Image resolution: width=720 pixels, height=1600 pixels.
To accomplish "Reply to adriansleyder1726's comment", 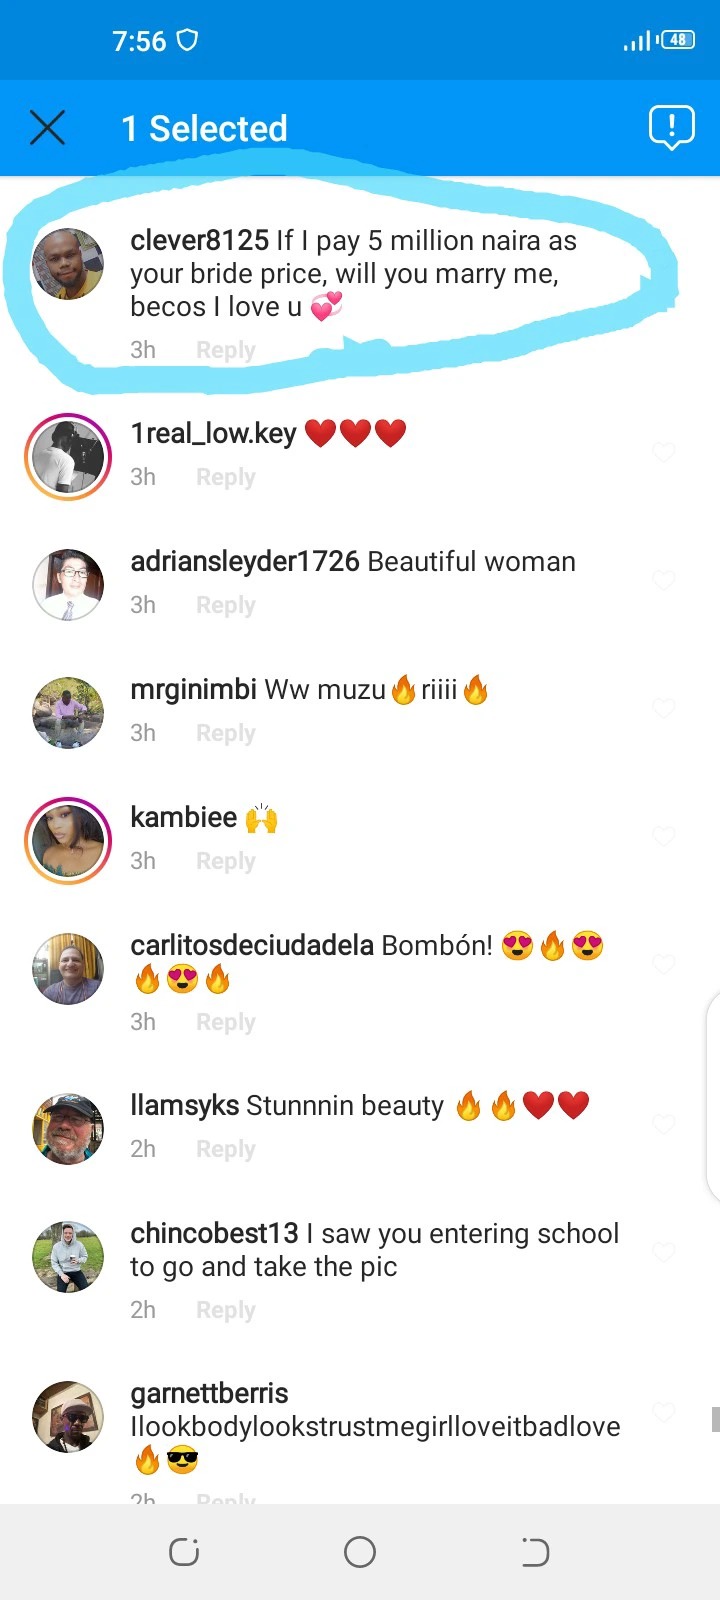I will [226, 605].
